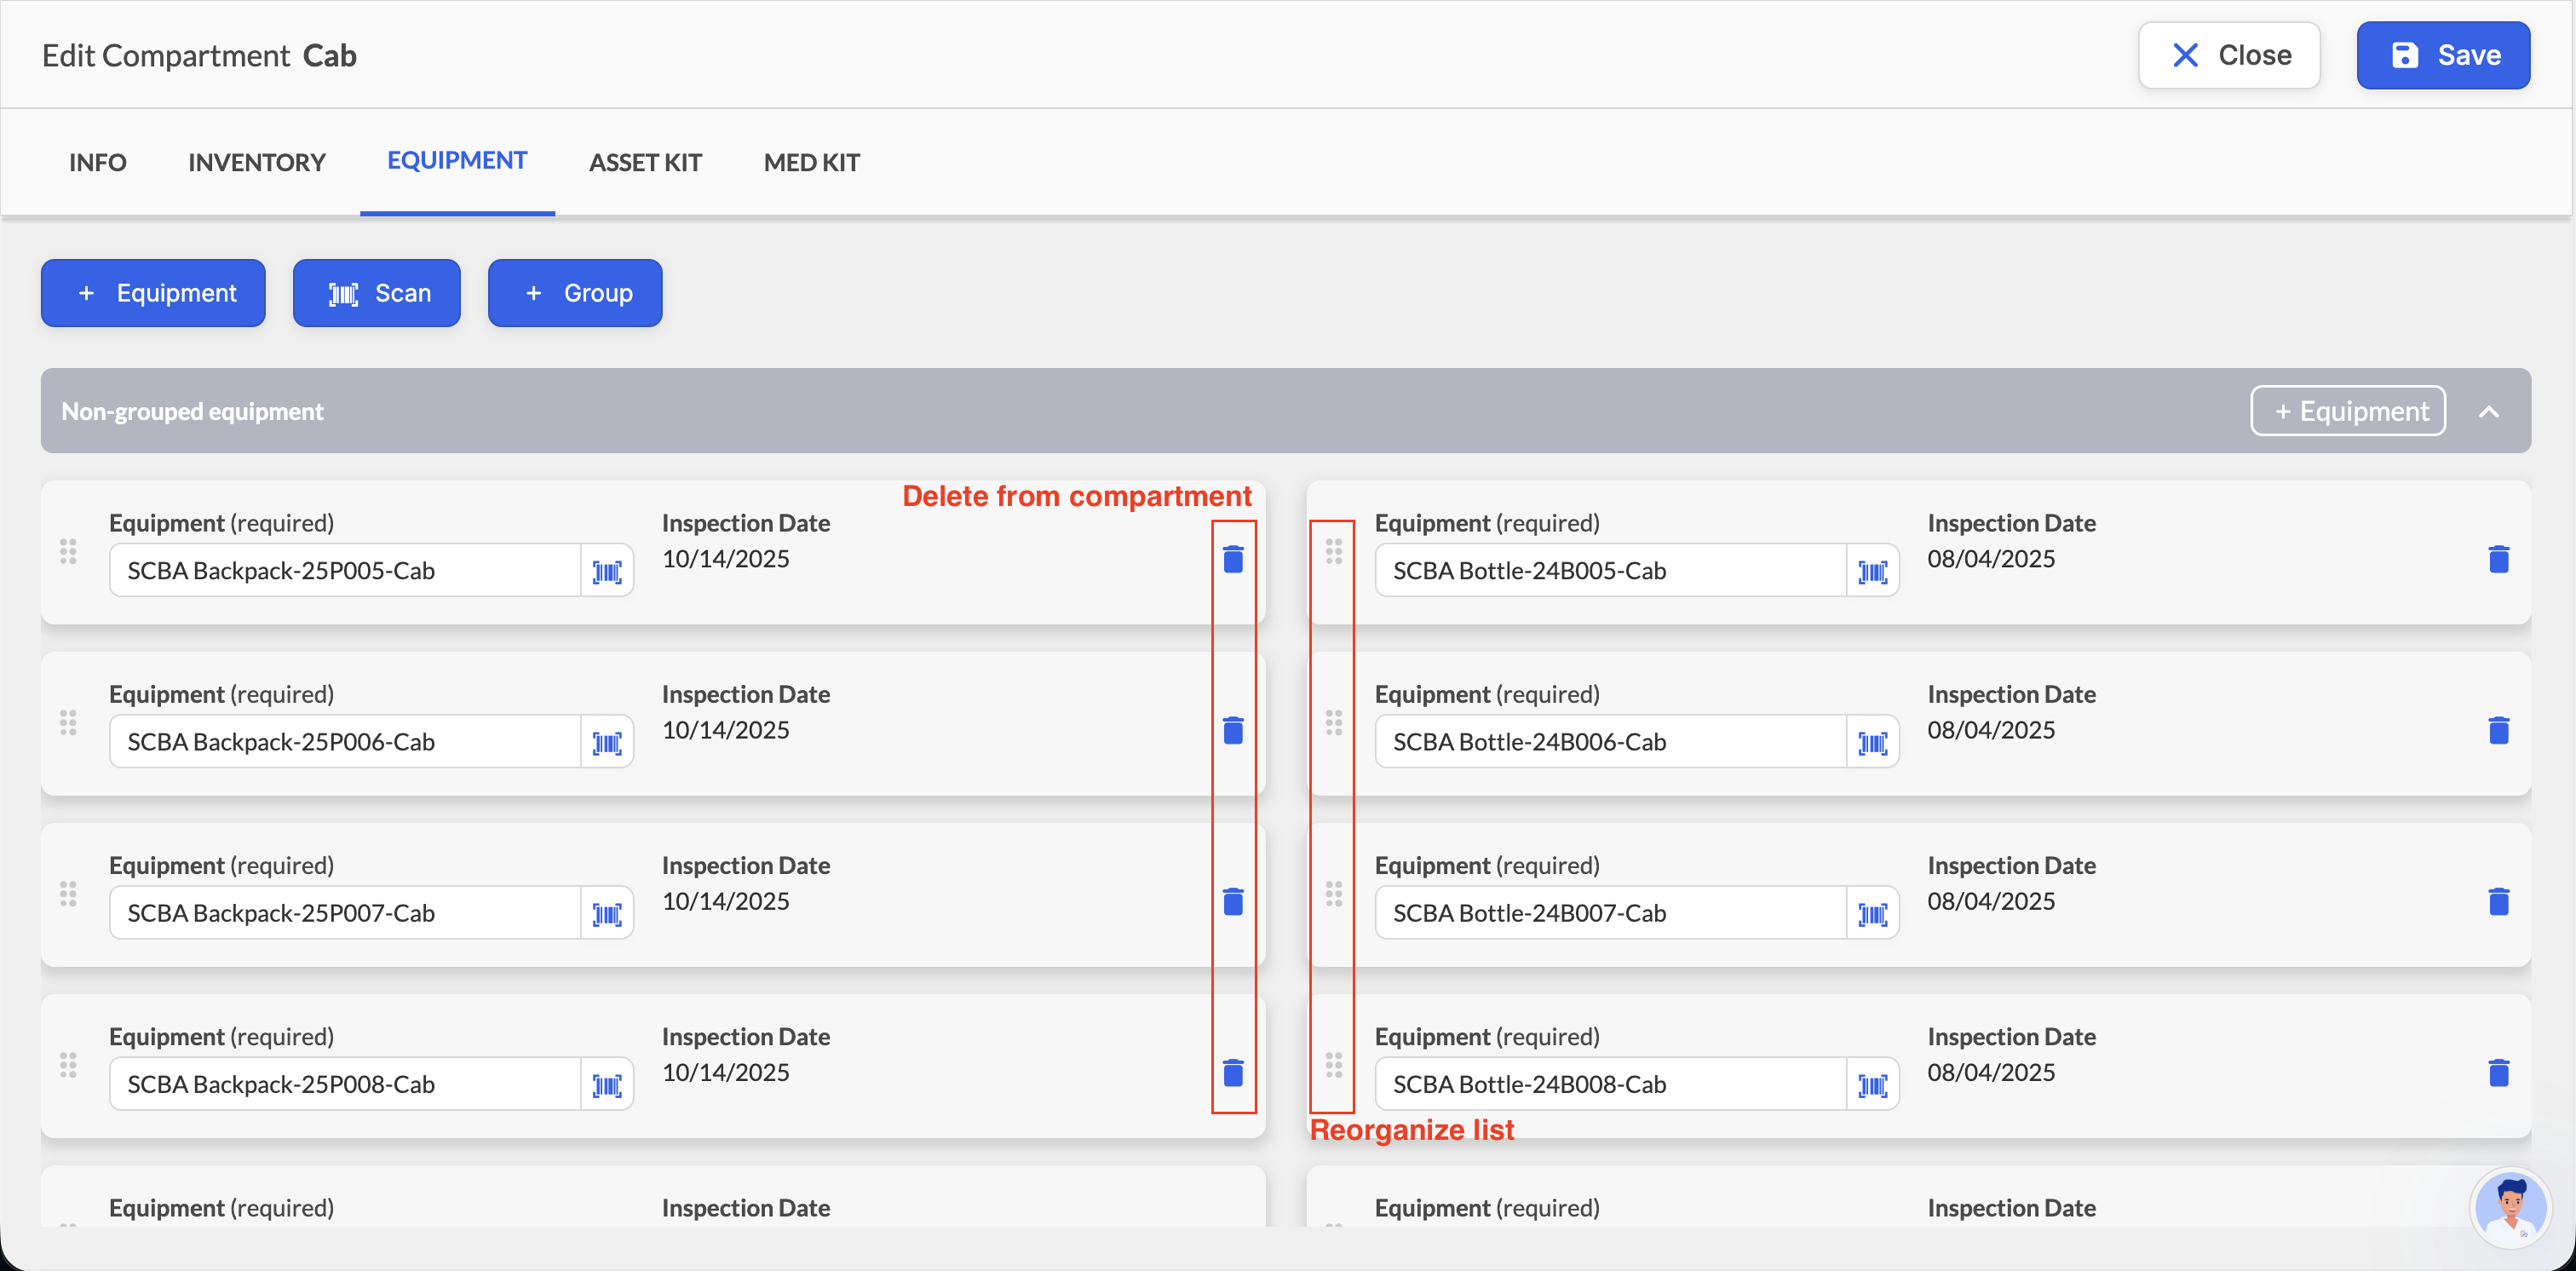Grab drag handle of SCBA Backpack-25P005-Cab row

pyautogui.click(x=68, y=551)
